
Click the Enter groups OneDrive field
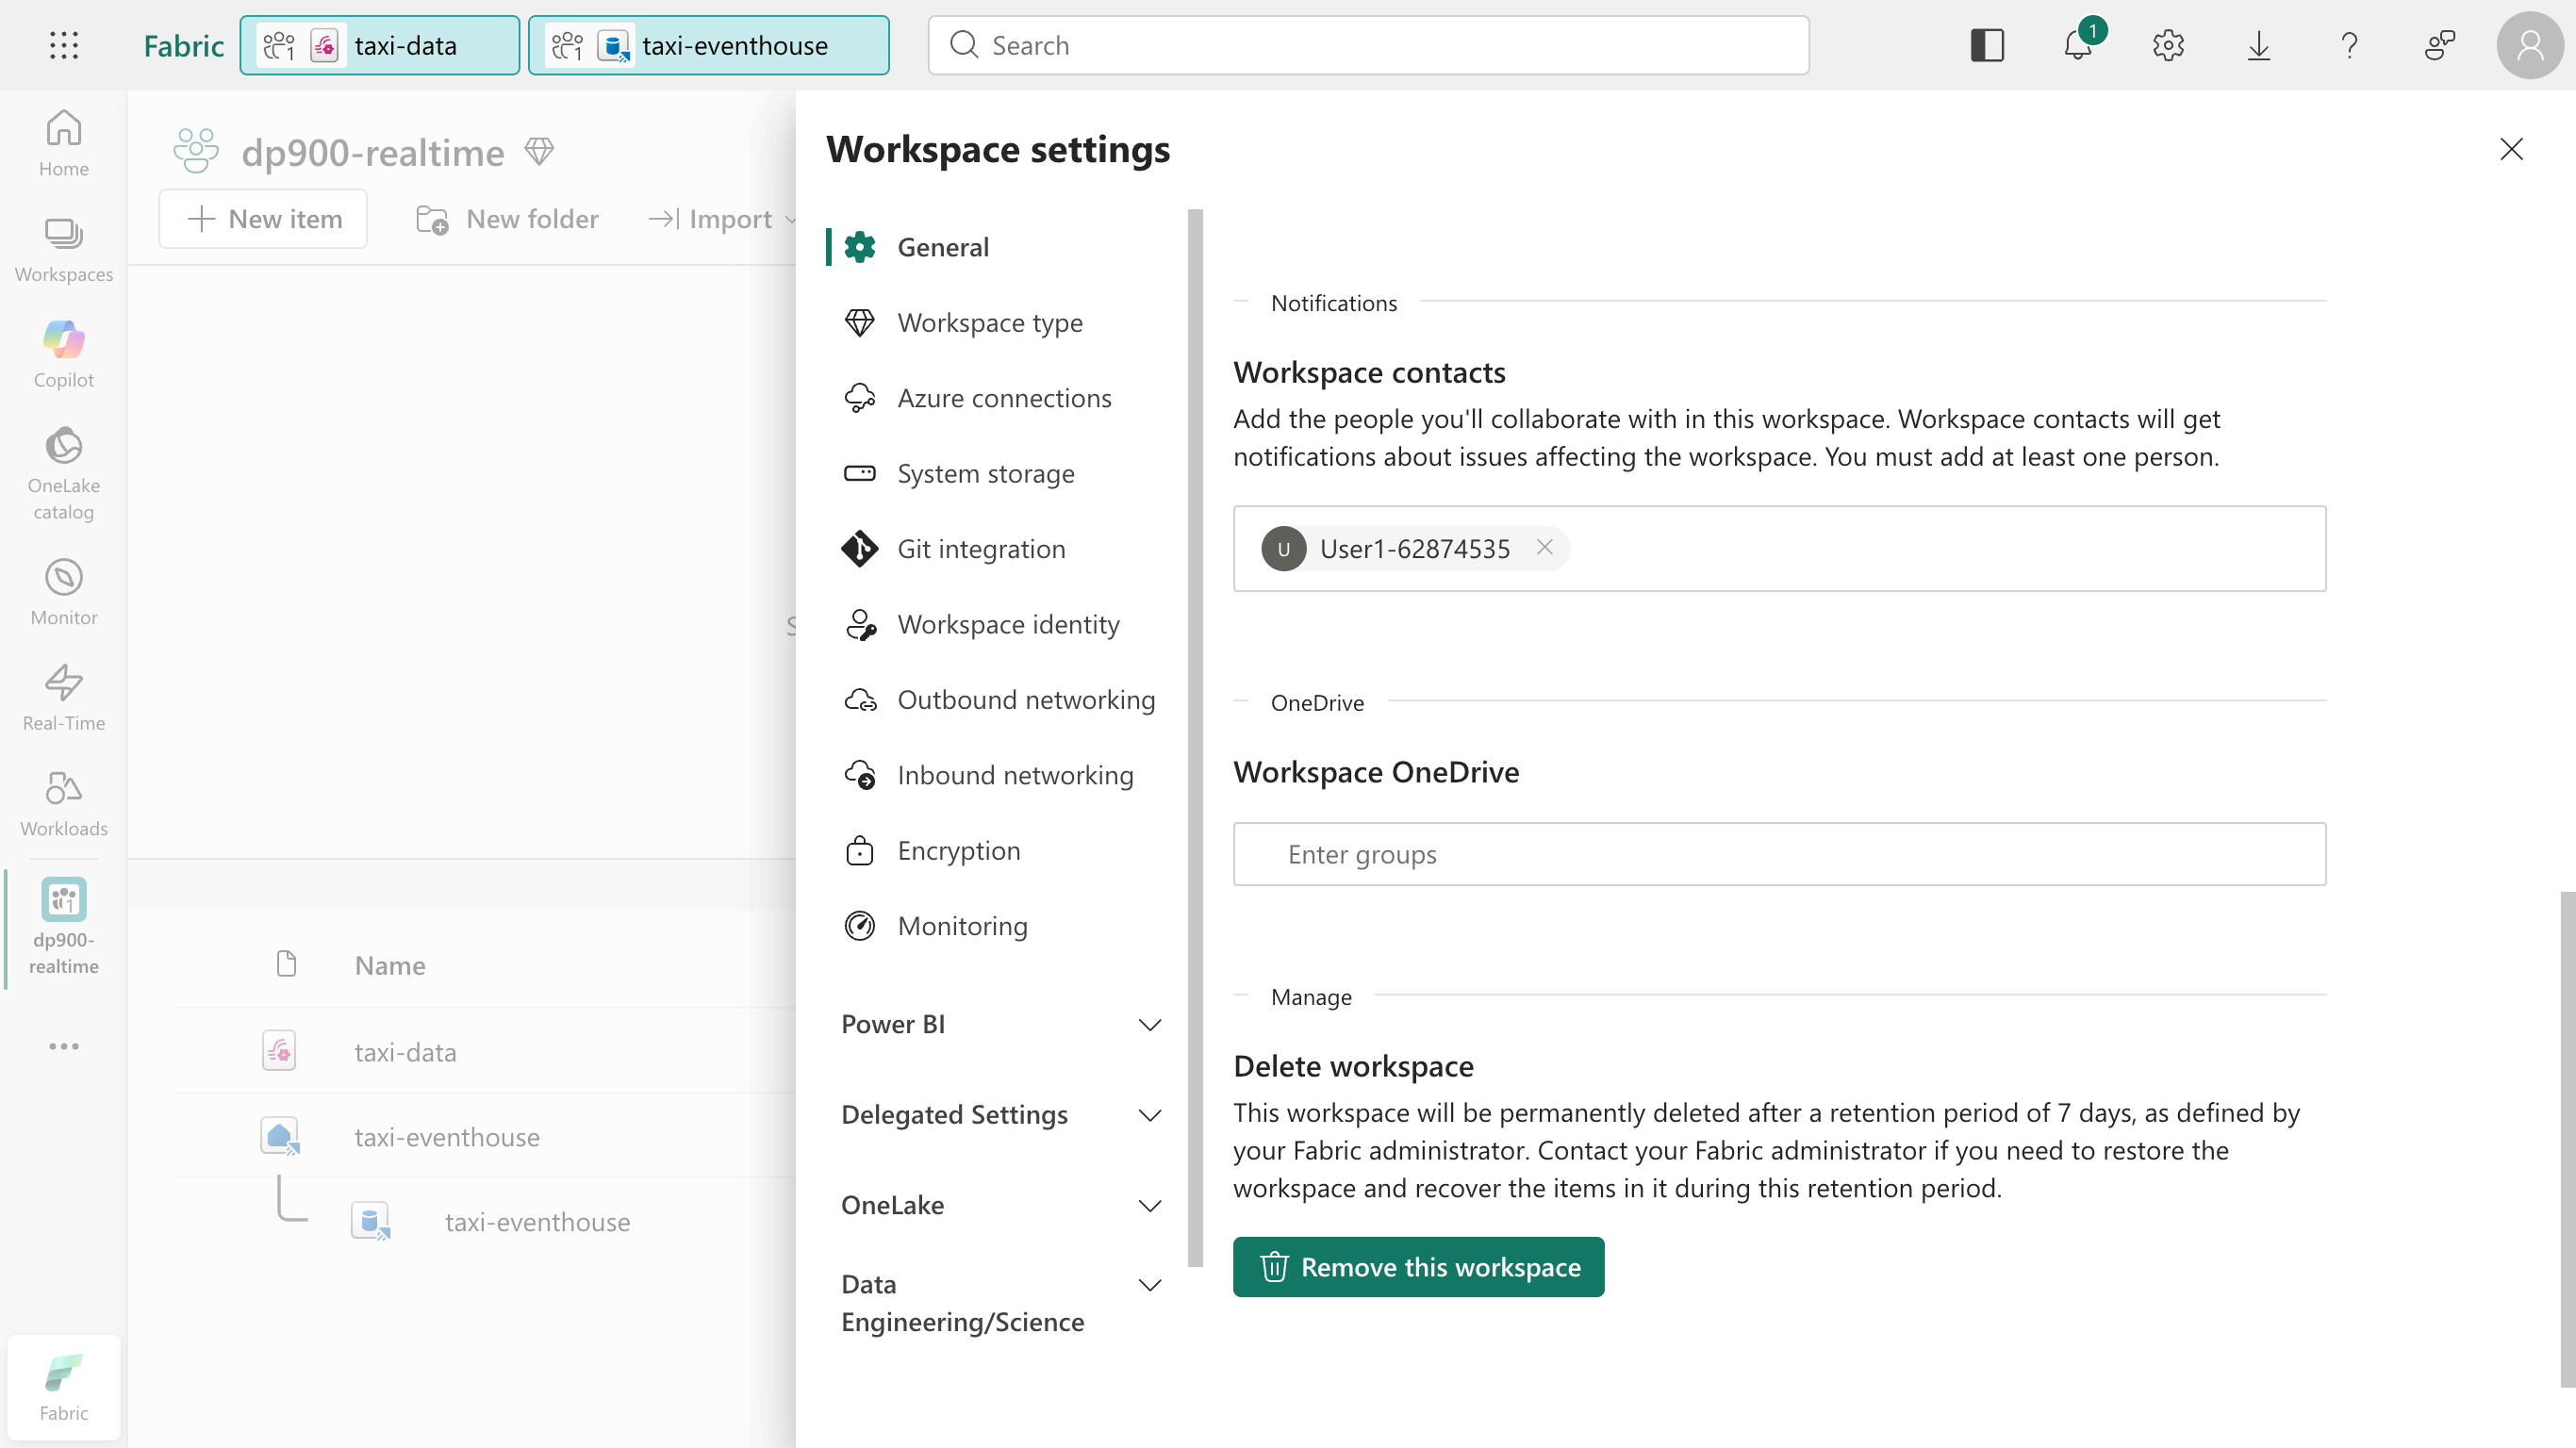1779,854
